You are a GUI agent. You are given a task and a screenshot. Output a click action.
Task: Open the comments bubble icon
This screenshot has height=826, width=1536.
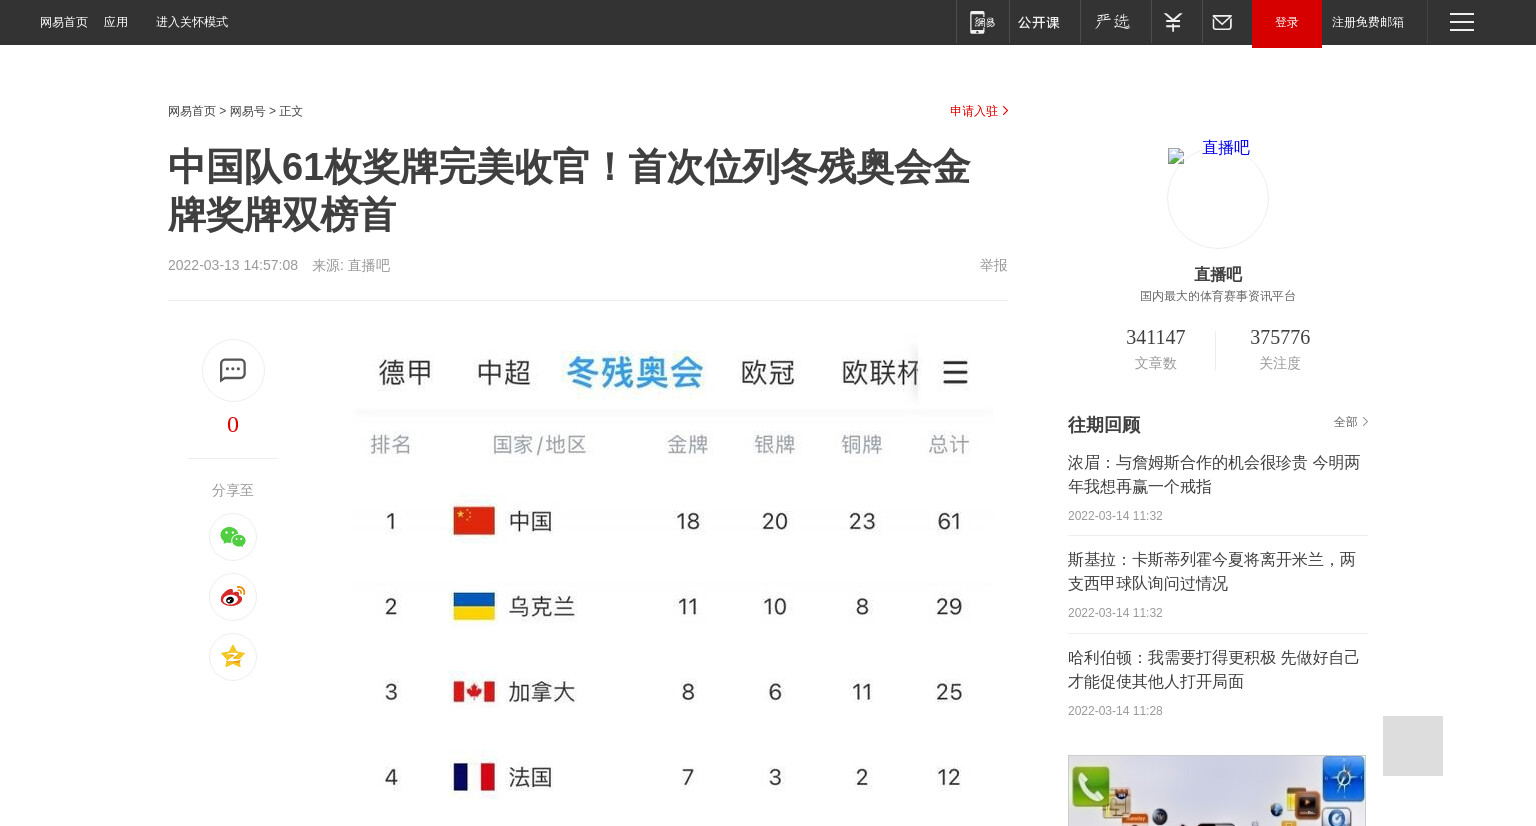[233, 370]
